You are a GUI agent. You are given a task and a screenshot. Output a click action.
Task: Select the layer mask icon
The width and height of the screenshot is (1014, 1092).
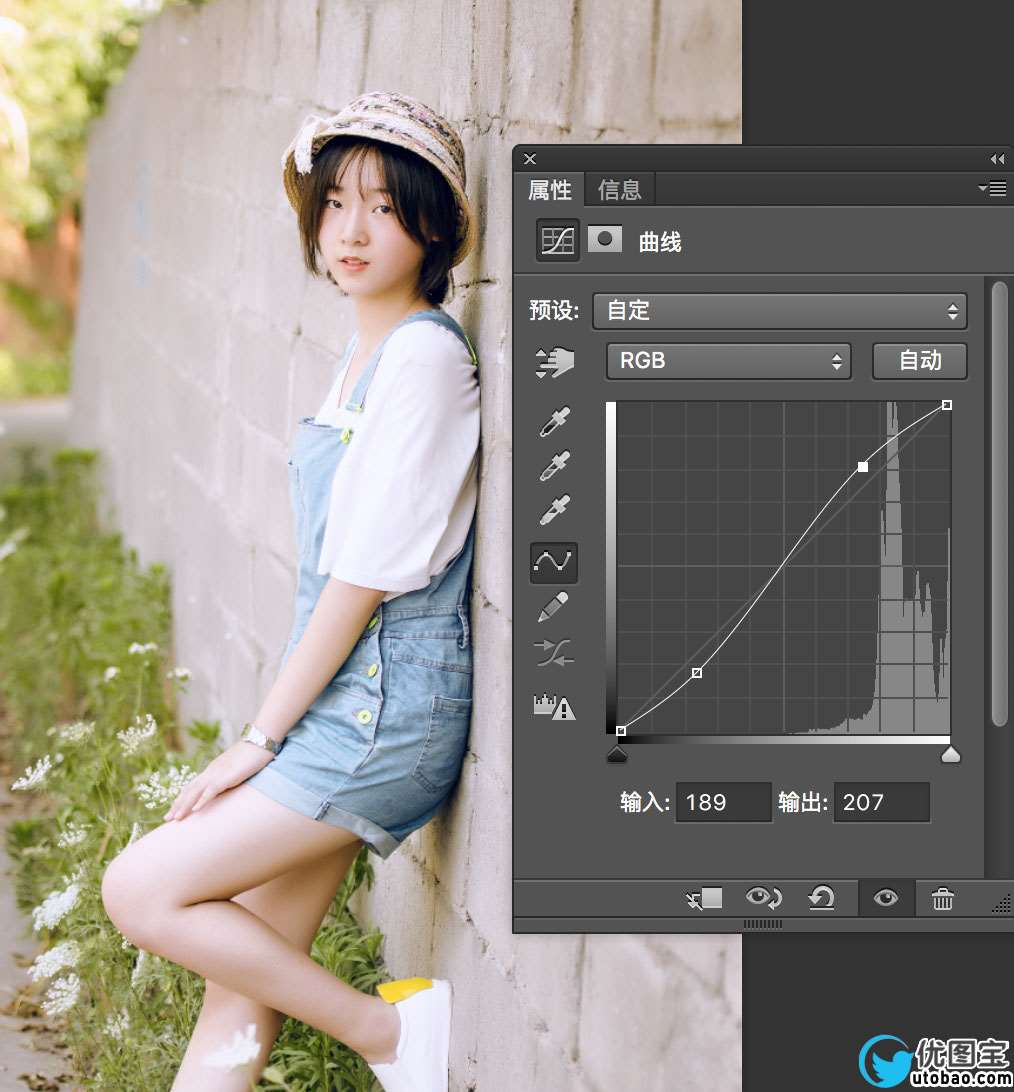click(x=604, y=239)
